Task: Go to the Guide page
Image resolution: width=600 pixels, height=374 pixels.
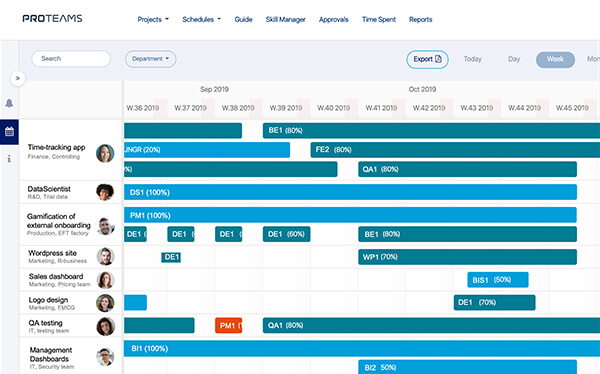Action: coord(243,20)
